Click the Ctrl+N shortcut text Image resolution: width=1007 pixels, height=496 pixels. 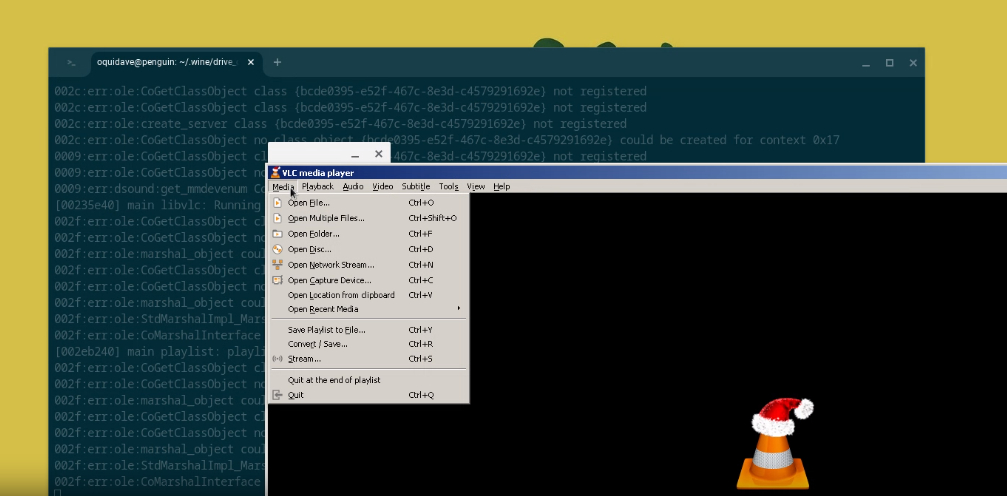421,265
